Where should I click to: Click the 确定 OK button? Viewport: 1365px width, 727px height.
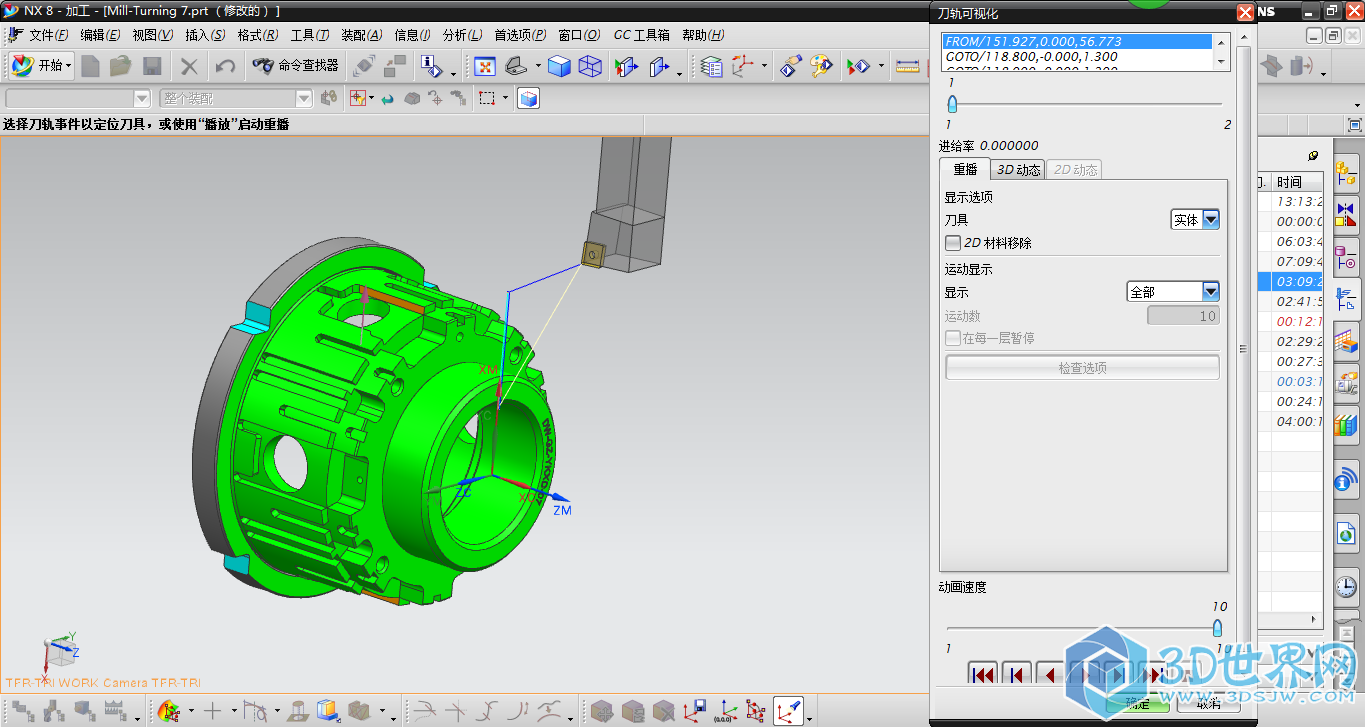pos(1139,702)
